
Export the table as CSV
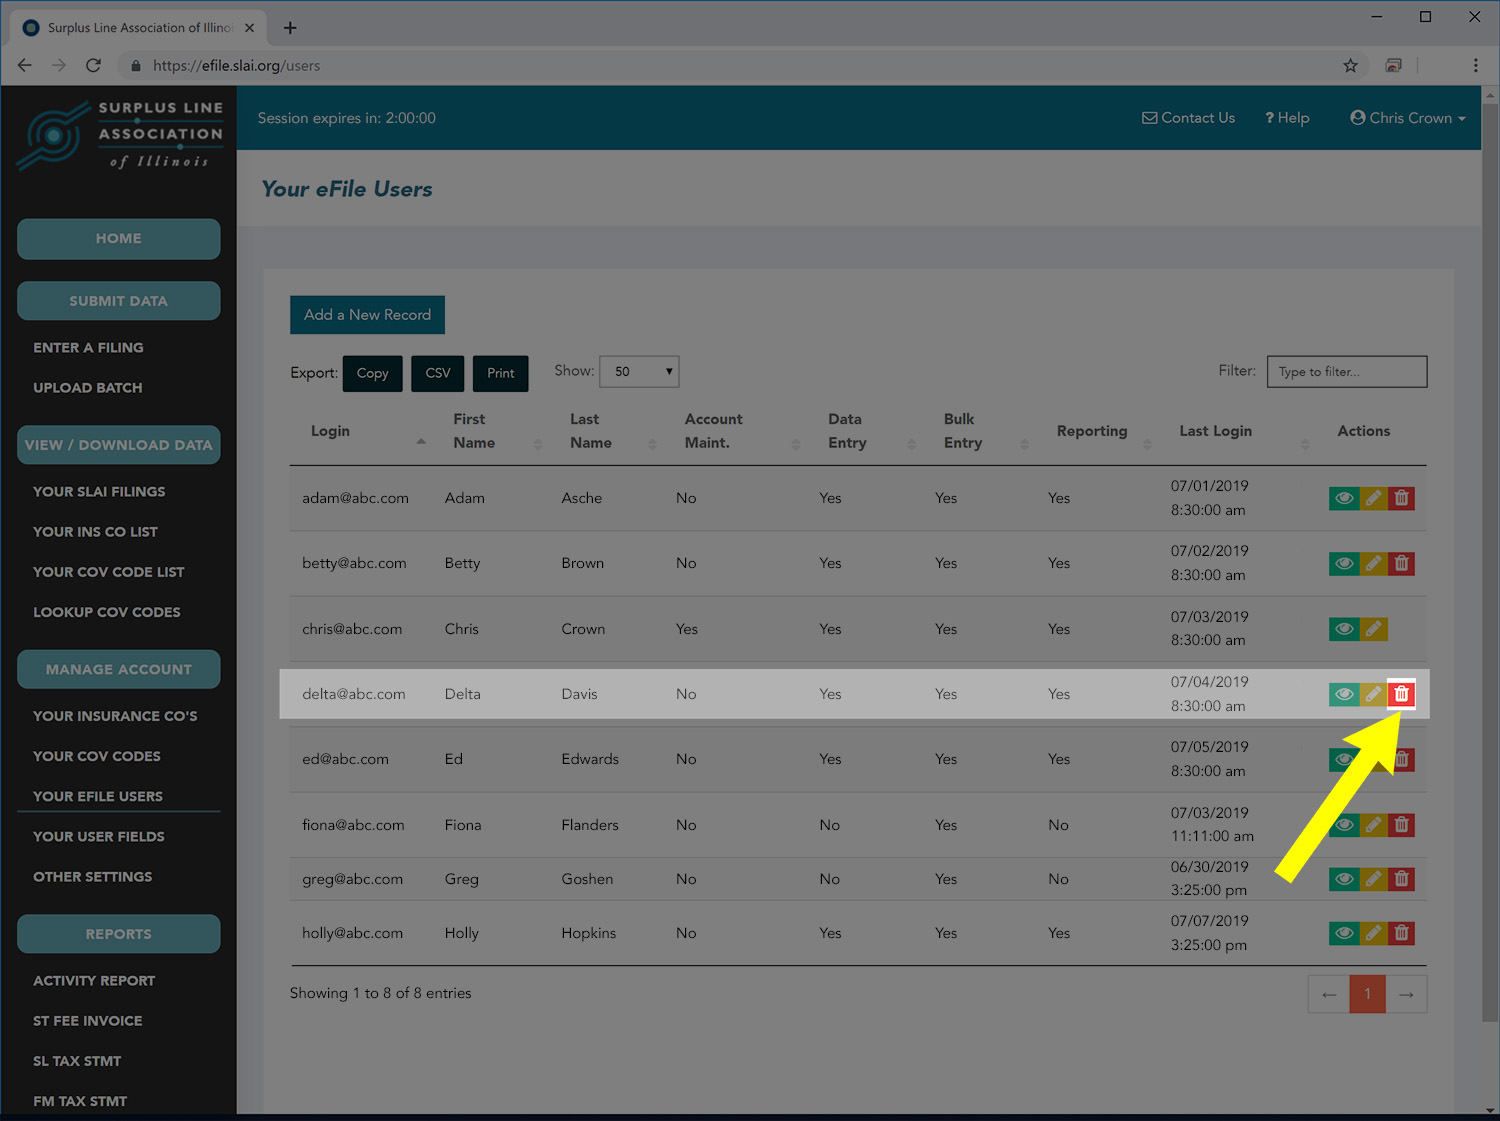(438, 373)
